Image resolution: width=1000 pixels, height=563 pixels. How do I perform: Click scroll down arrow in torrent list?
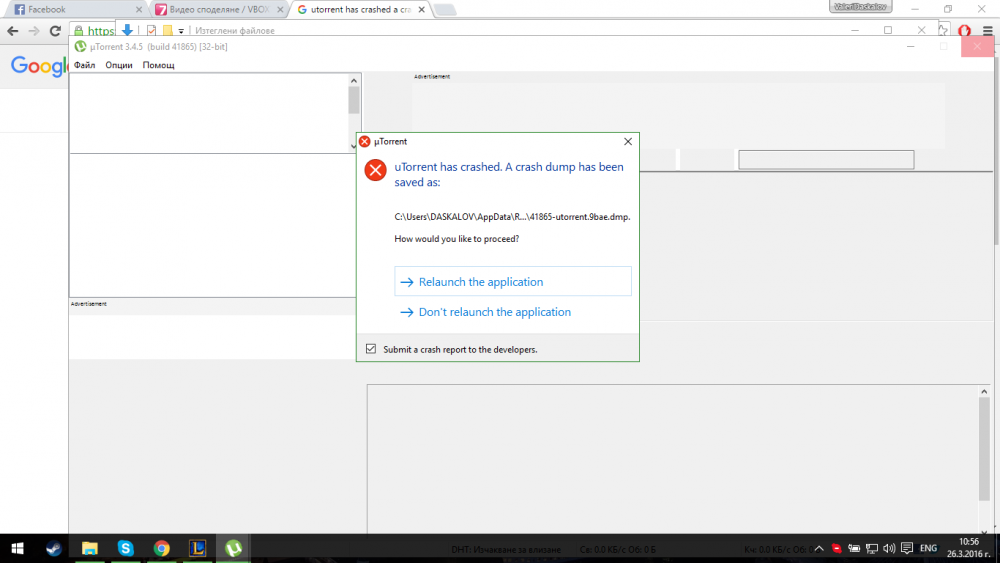pyautogui.click(x=354, y=146)
